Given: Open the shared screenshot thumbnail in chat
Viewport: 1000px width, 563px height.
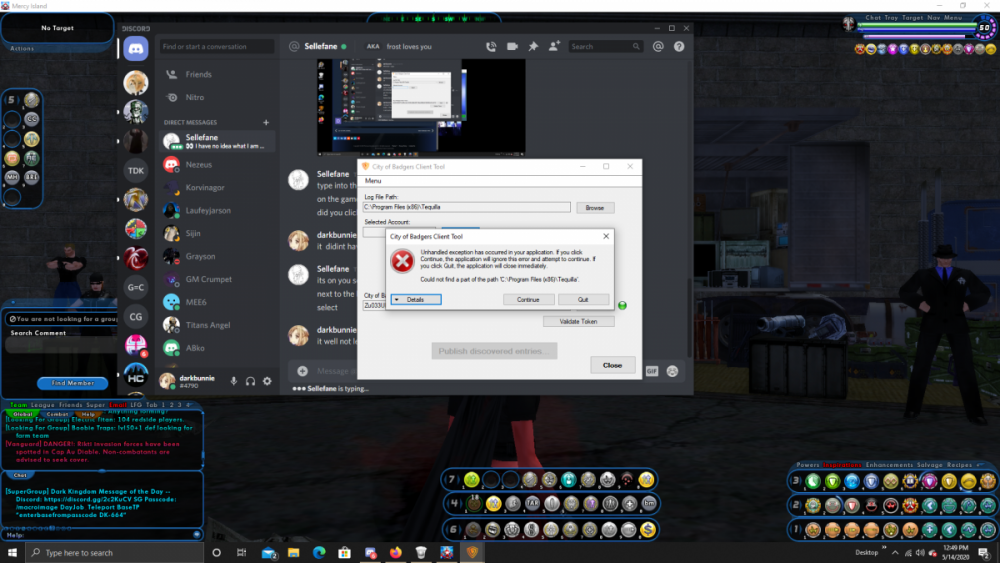Looking at the screenshot, I should coord(421,107).
